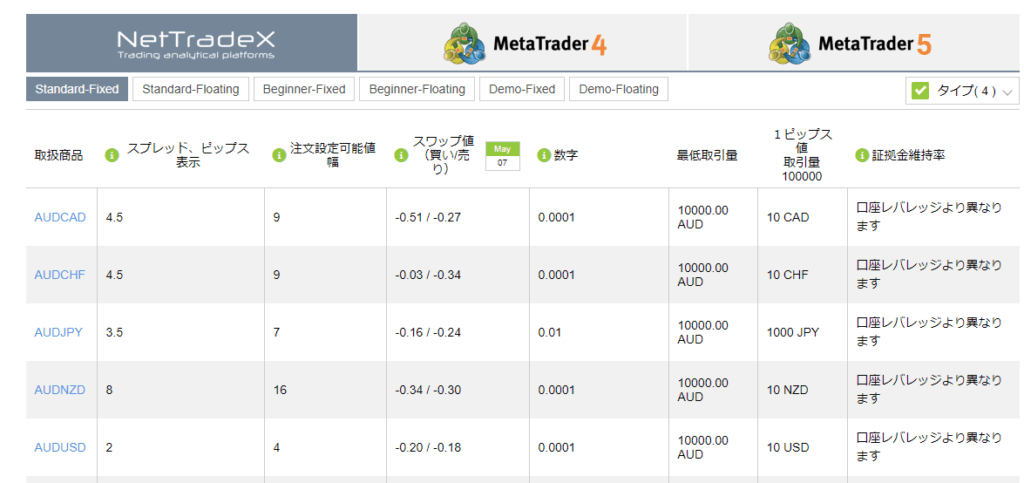Click swap value -0.16 / -0.24

[428, 332]
